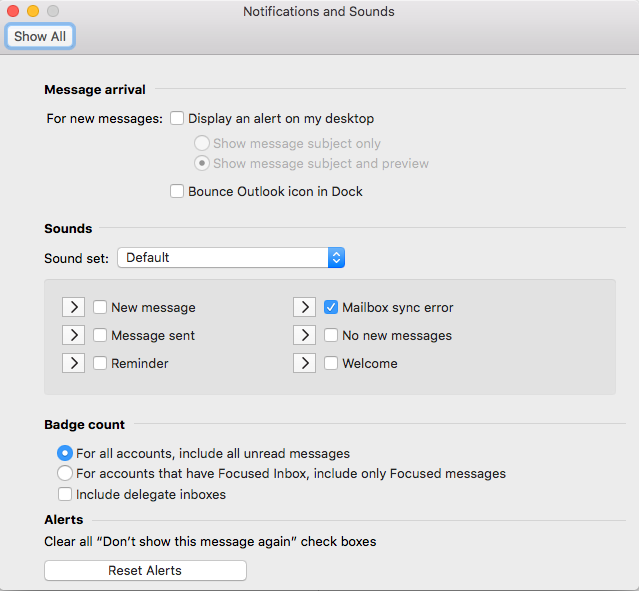Play the No new messages sound
Viewport: 639px width, 591px height.
pos(304,335)
